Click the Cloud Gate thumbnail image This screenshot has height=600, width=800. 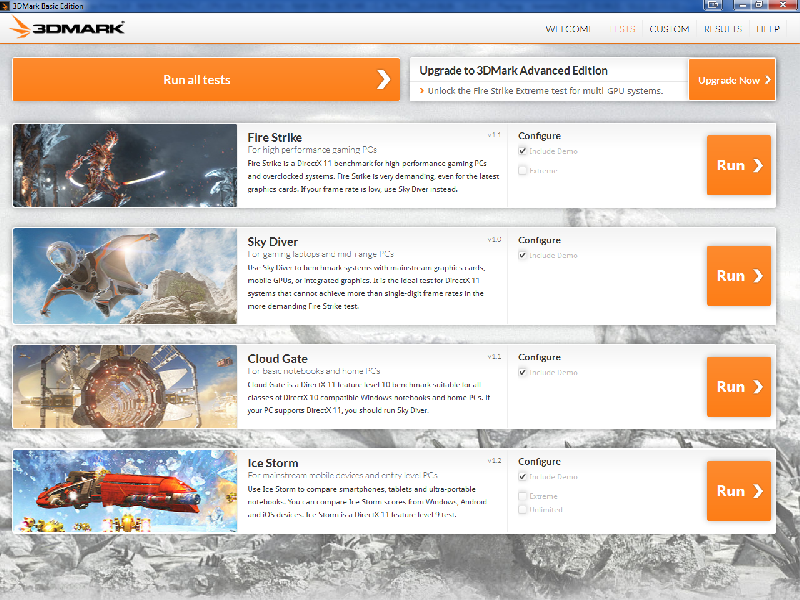[125, 386]
